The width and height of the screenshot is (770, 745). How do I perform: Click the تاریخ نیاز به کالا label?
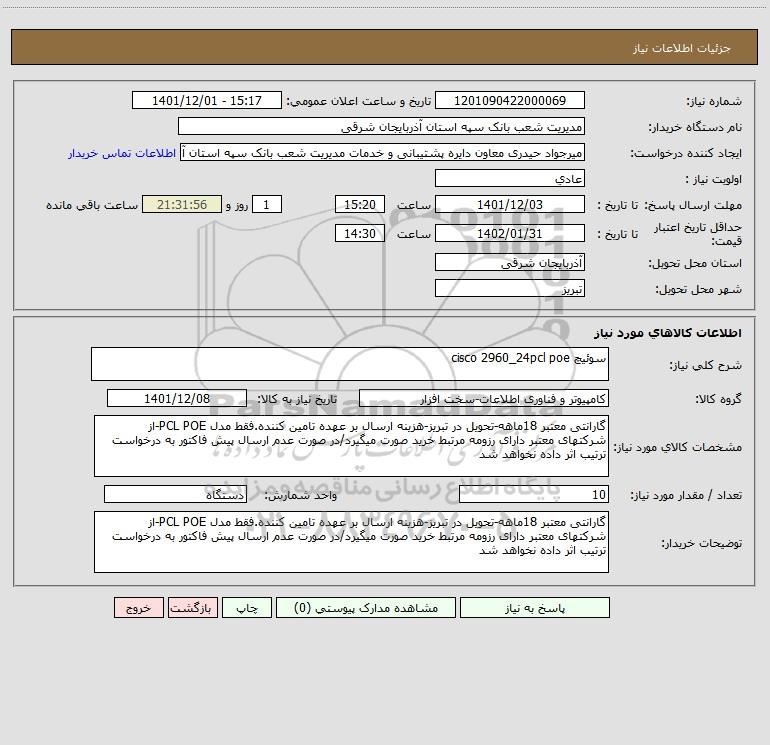point(297,399)
